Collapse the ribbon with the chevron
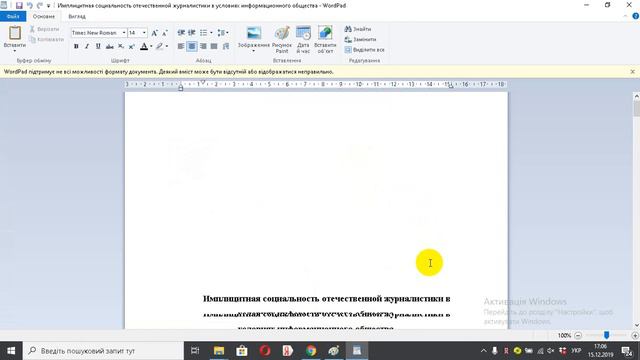The image size is (640, 360). [x=626, y=16]
